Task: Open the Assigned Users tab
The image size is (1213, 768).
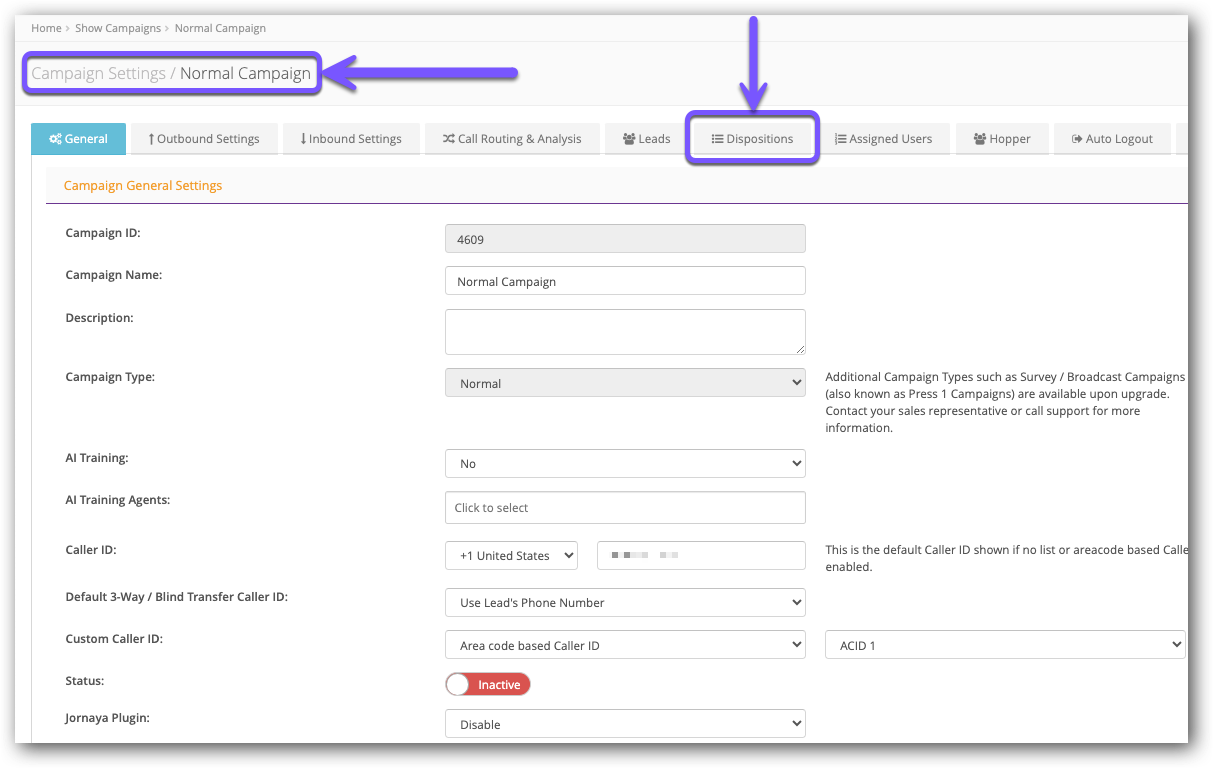Action: [x=883, y=139]
